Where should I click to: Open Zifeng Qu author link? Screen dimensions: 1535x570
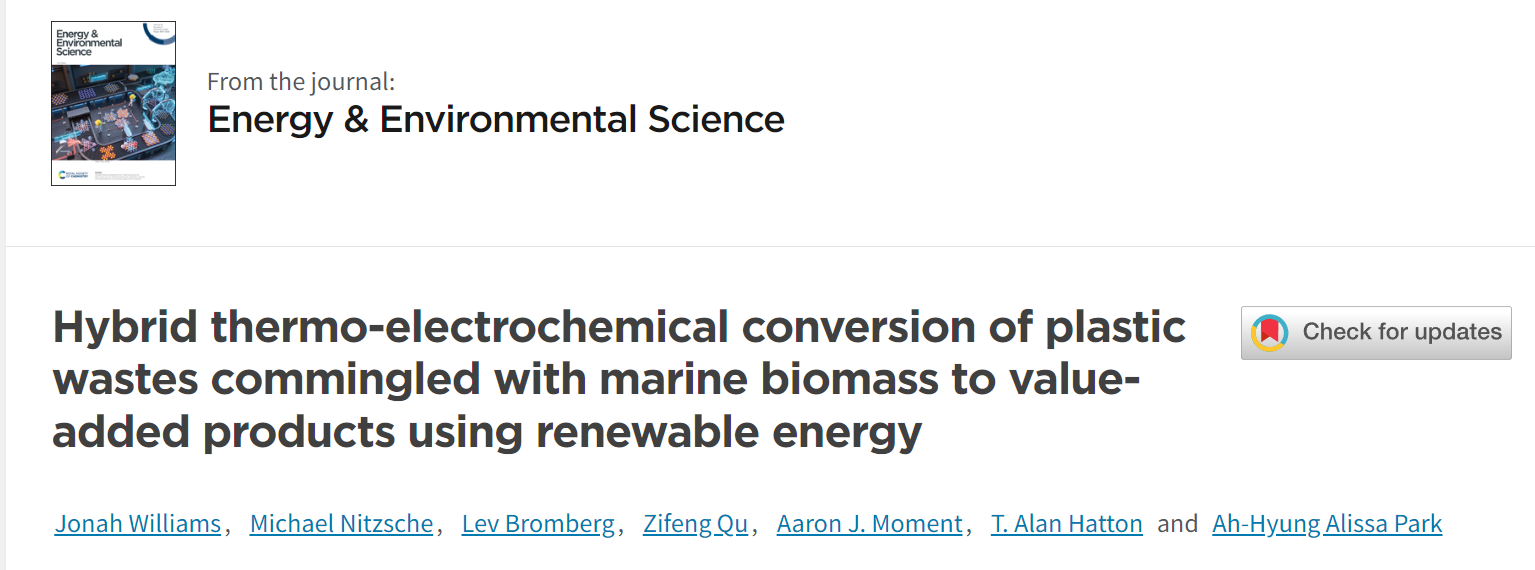695,524
